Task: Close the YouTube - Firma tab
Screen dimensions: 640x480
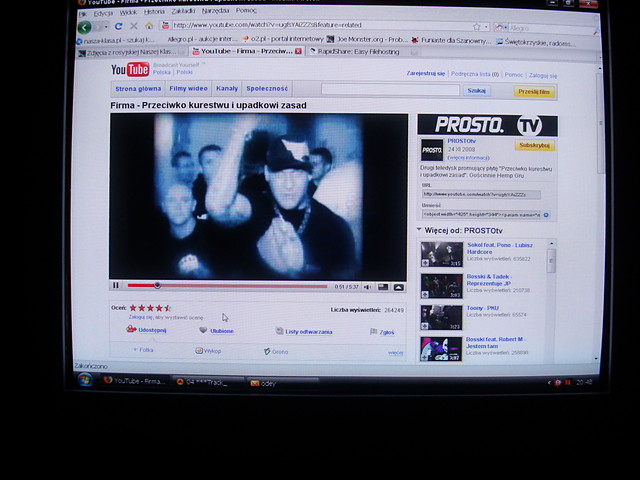Action: click(298, 51)
